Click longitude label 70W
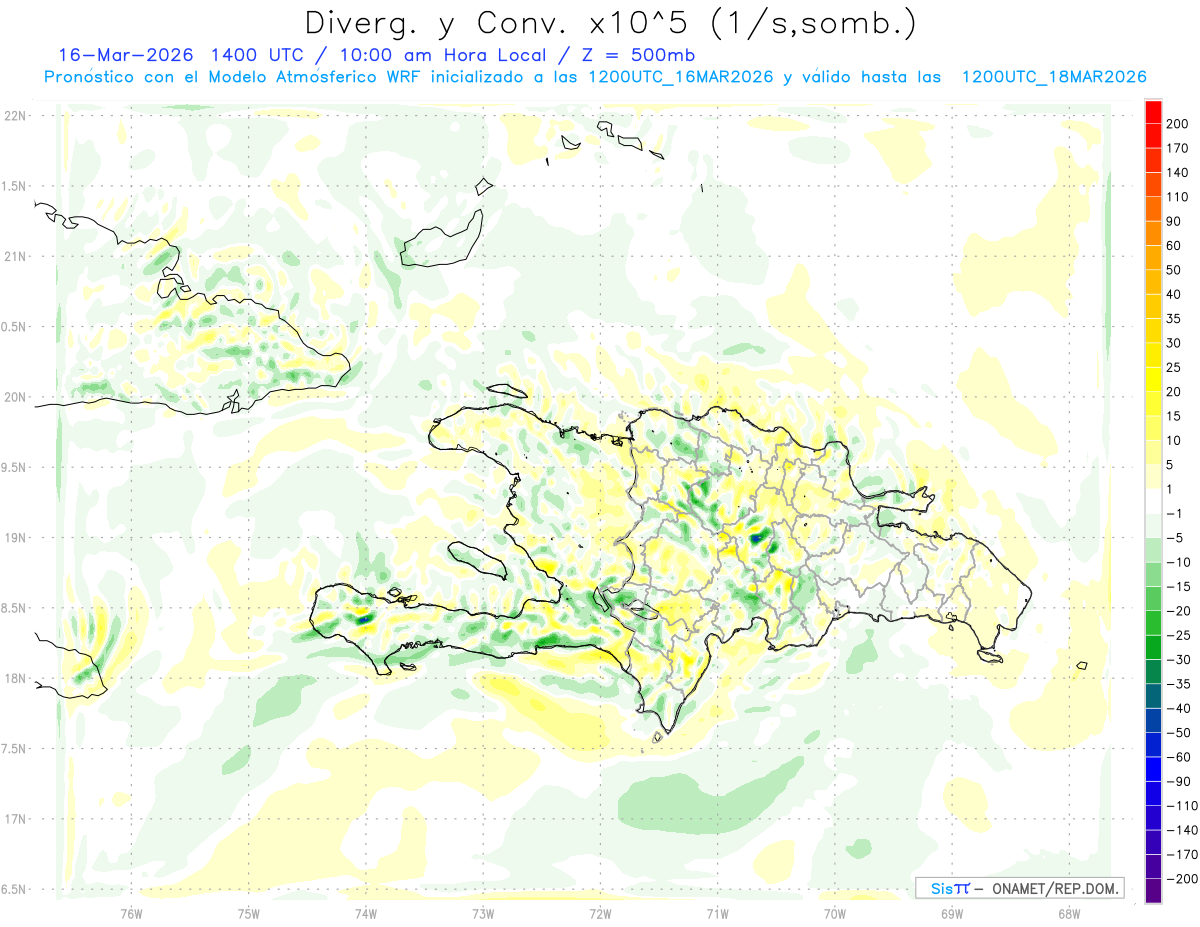 click(835, 914)
